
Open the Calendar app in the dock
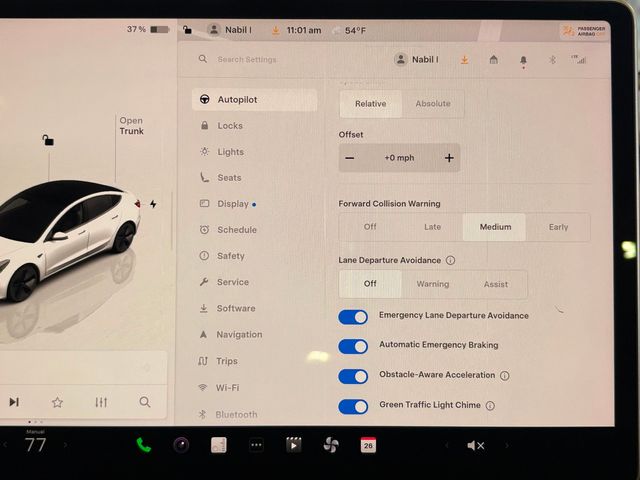pyautogui.click(x=368, y=445)
